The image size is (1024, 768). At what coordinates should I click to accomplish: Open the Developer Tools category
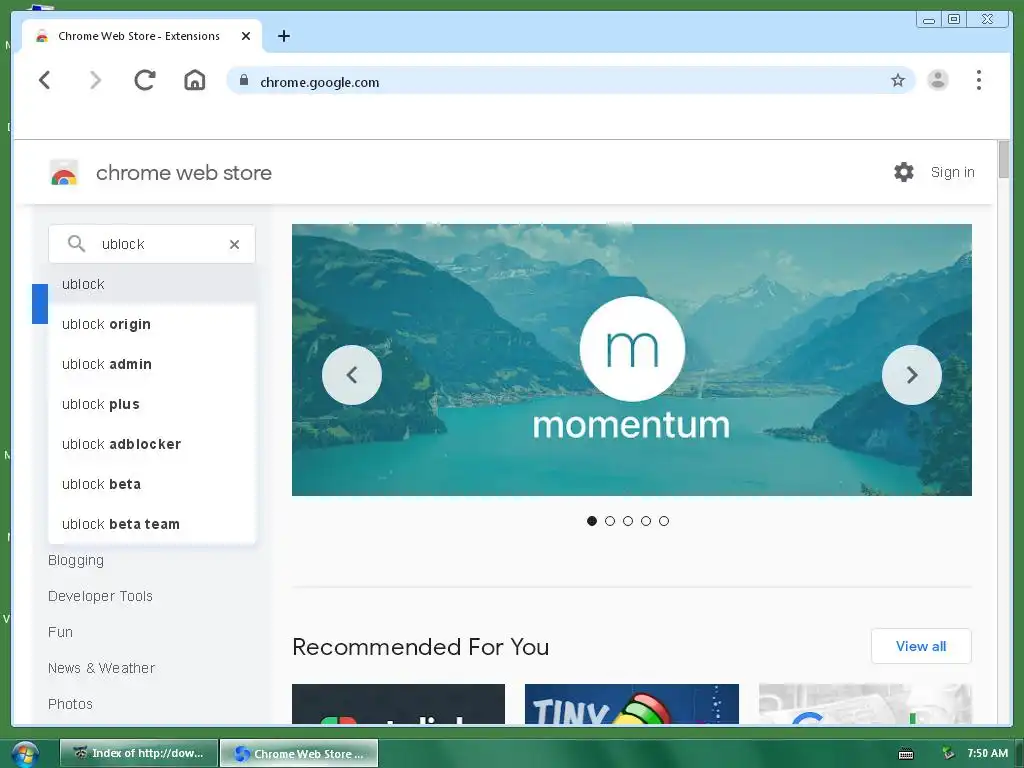click(100, 596)
